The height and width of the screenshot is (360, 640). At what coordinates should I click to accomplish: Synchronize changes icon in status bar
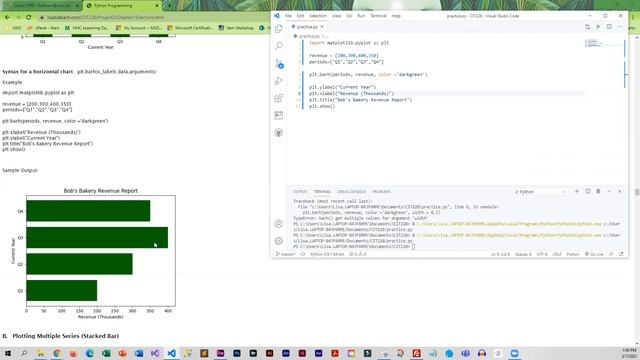click(303, 254)
